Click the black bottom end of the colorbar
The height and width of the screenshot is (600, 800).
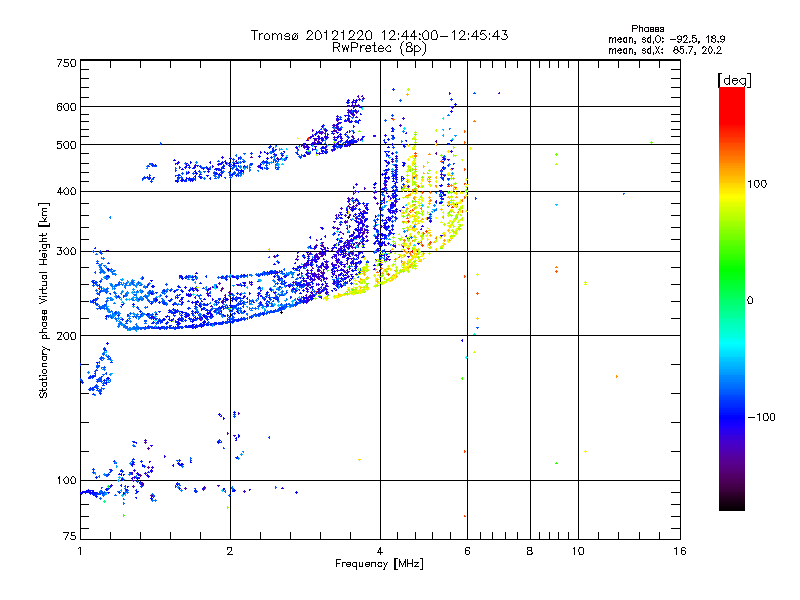(x=732, y=503)
